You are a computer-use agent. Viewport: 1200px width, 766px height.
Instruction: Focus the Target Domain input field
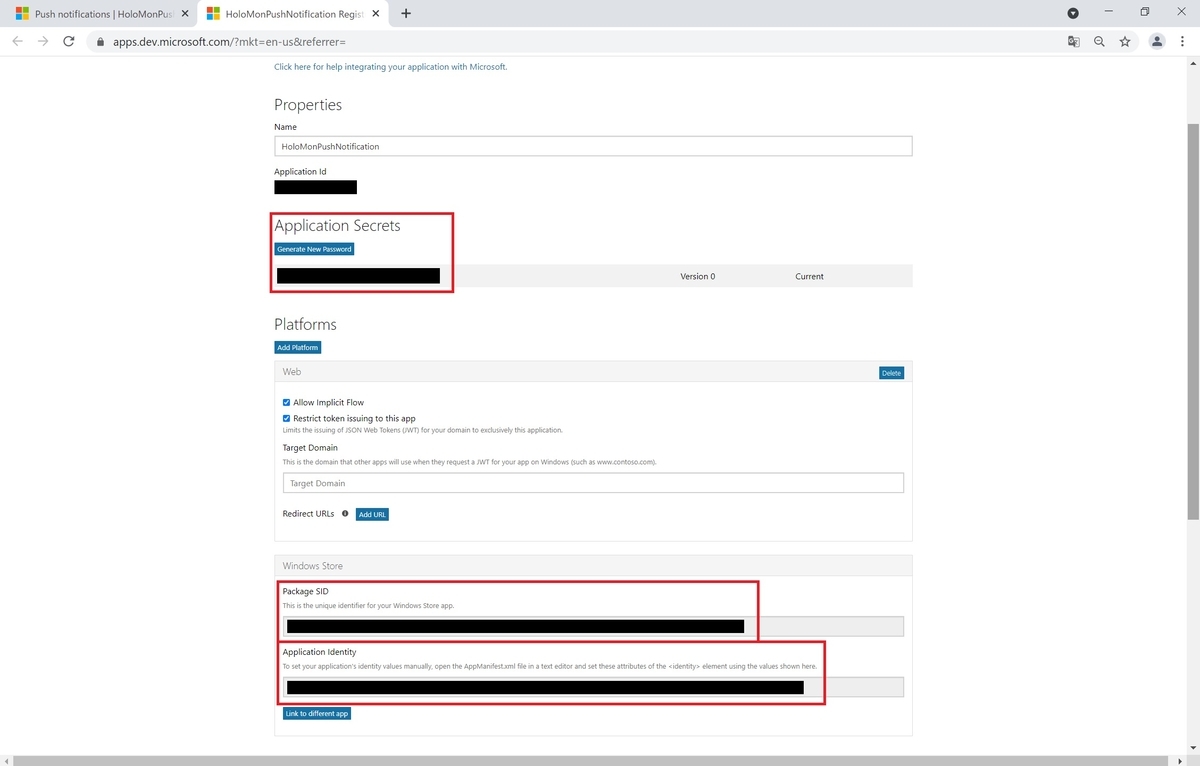593,483
